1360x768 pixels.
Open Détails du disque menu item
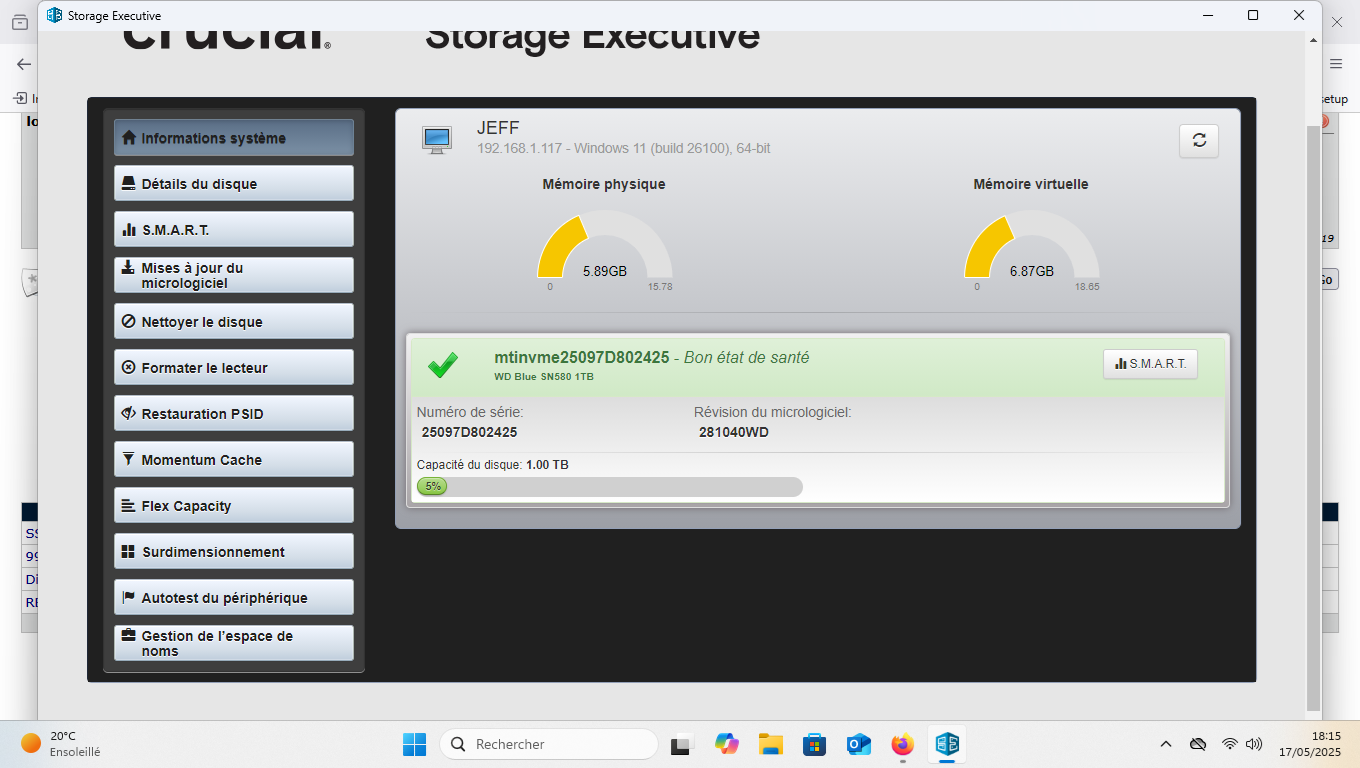point(233,184)
